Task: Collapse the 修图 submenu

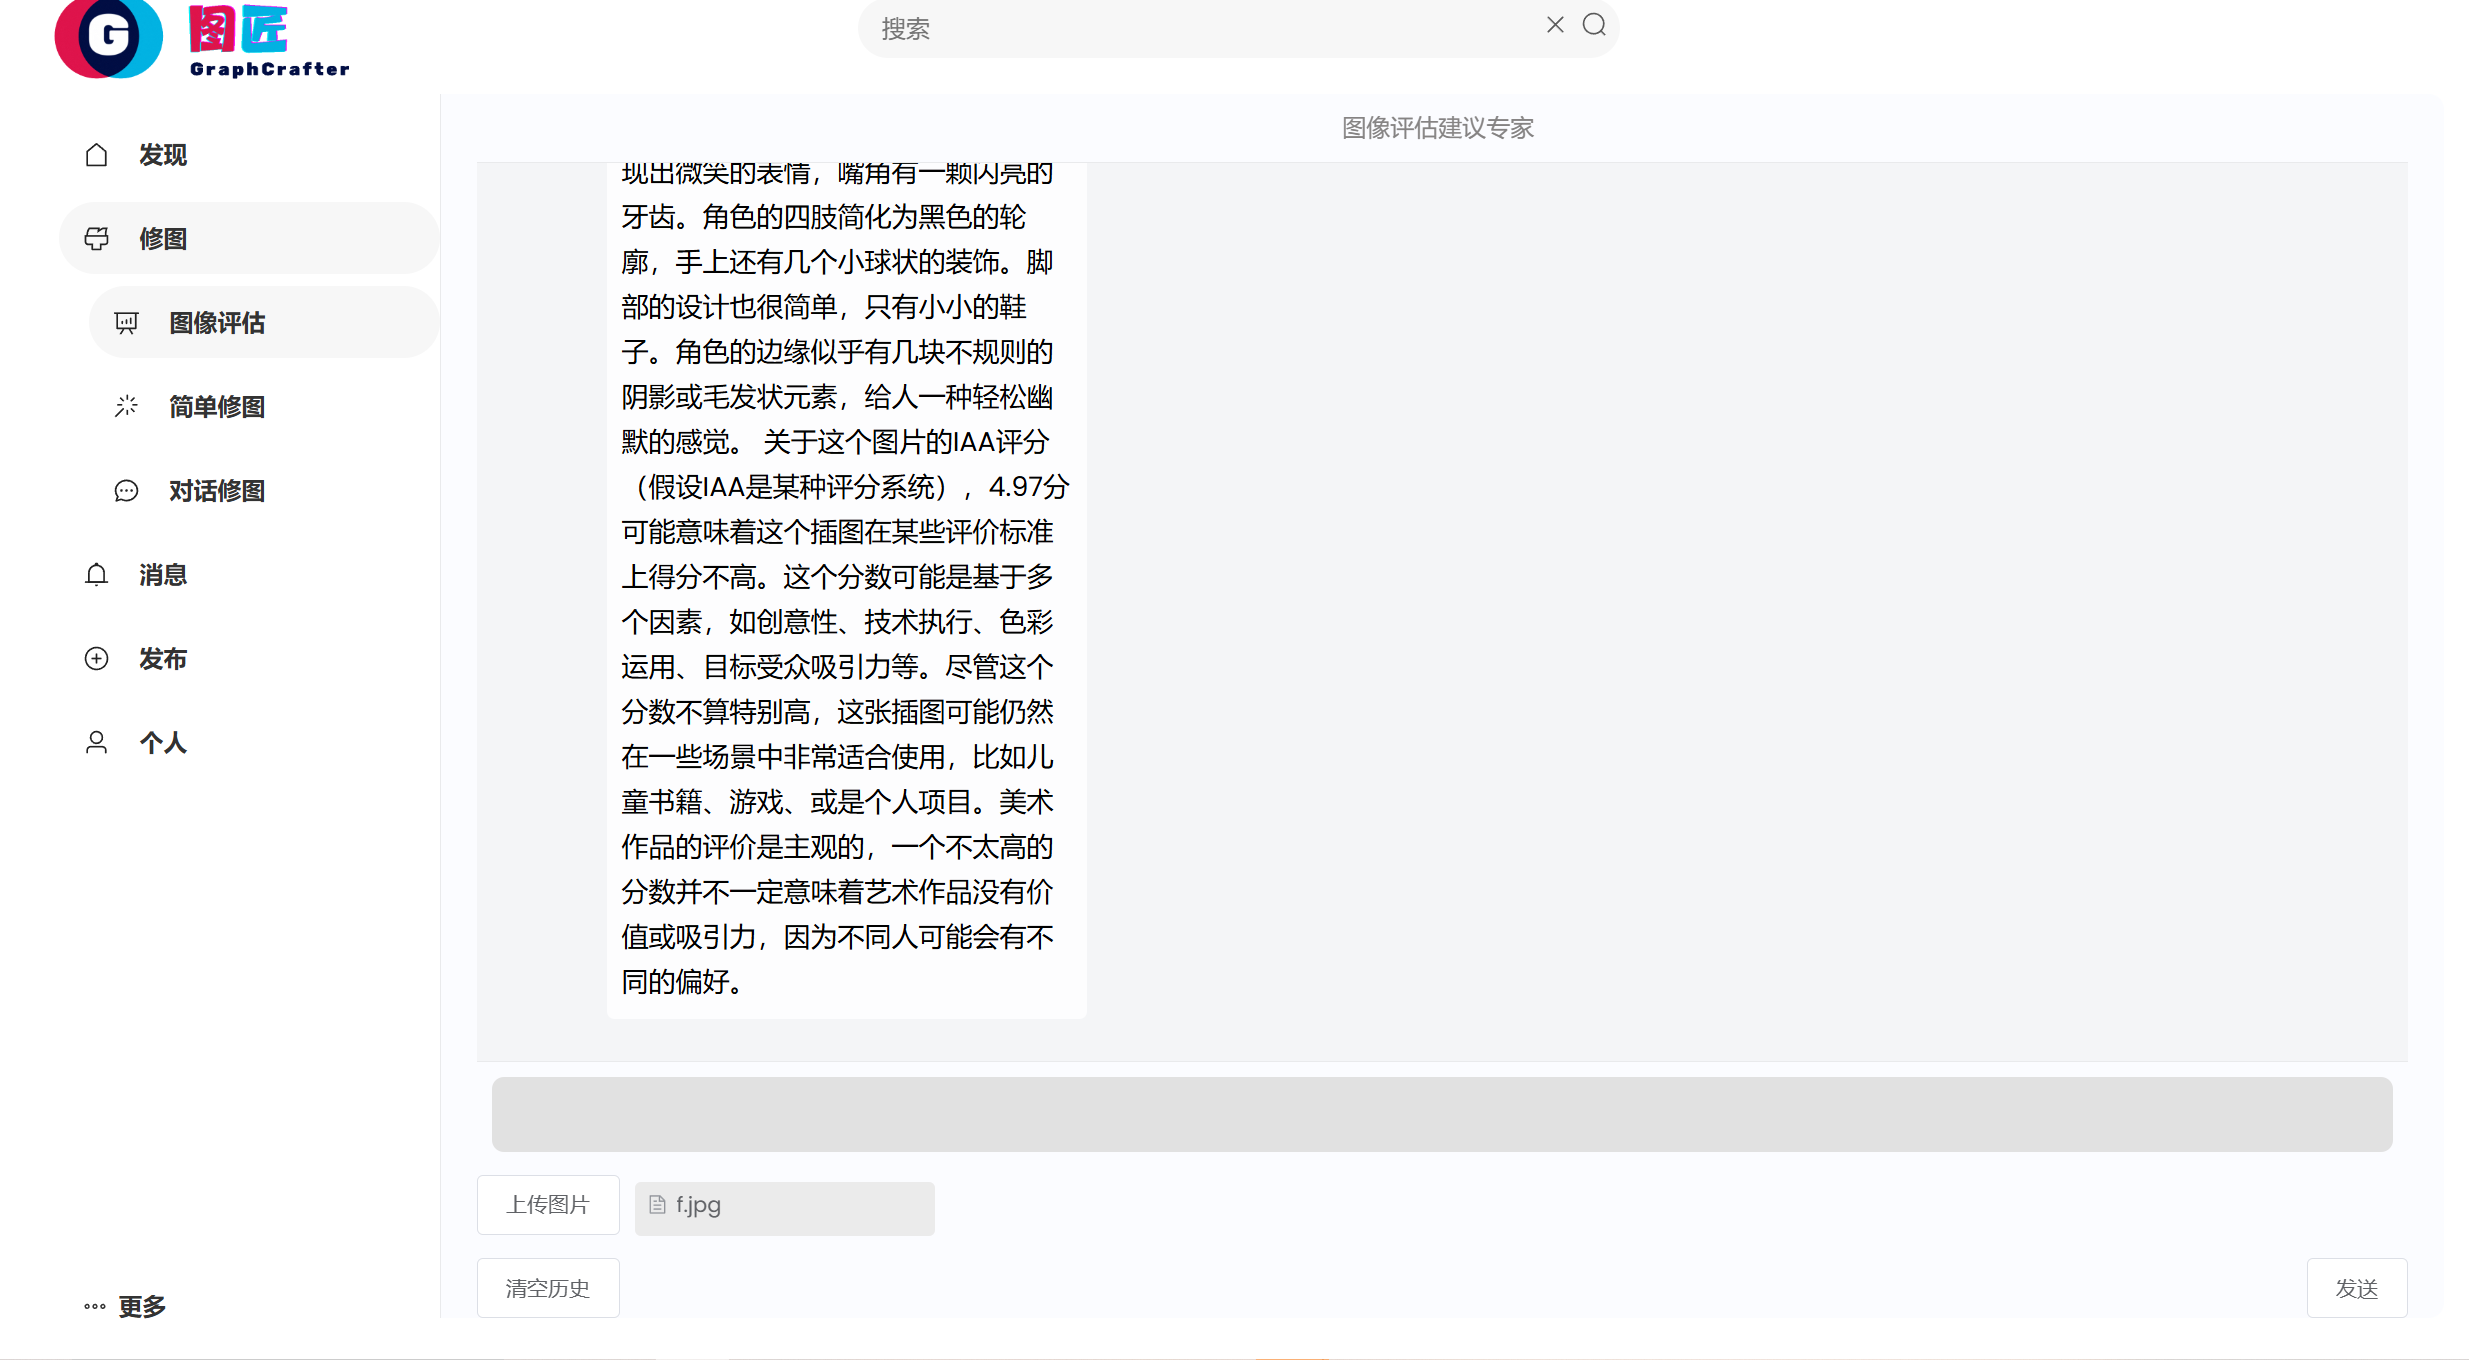Action: [250, 239]
